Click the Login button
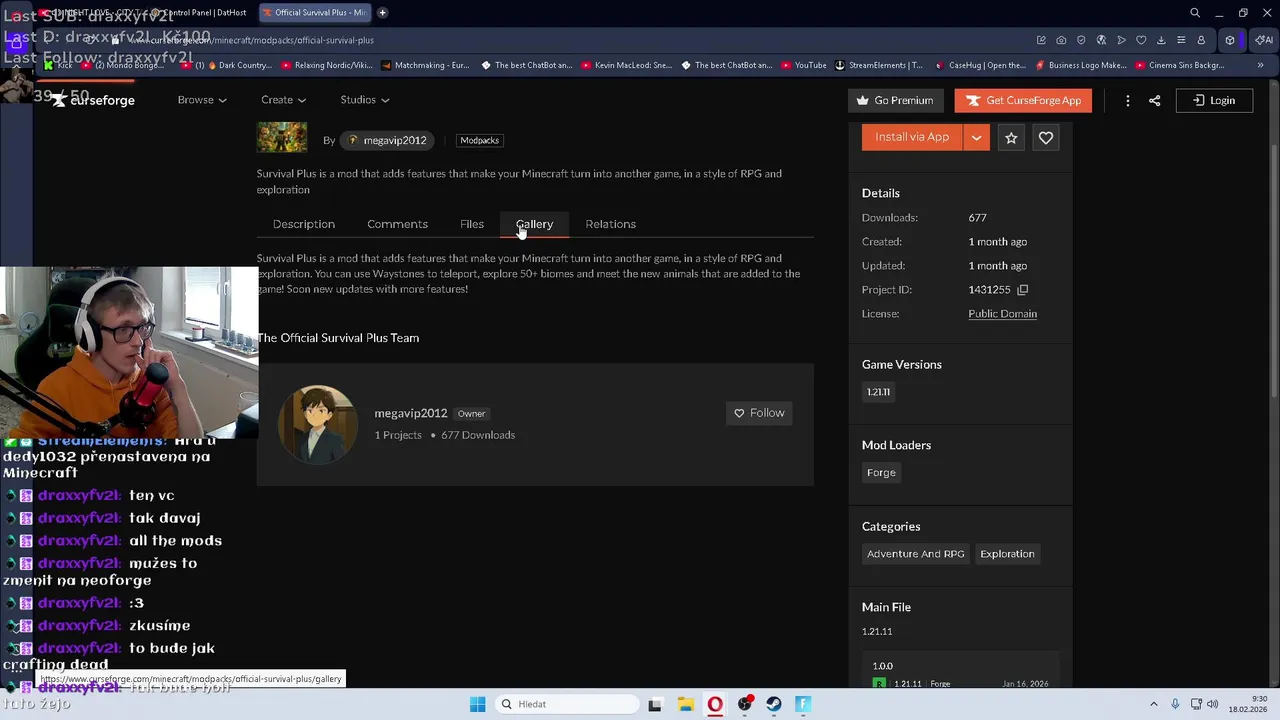Screen dimensions: 1280x720 pos(1213,100)
